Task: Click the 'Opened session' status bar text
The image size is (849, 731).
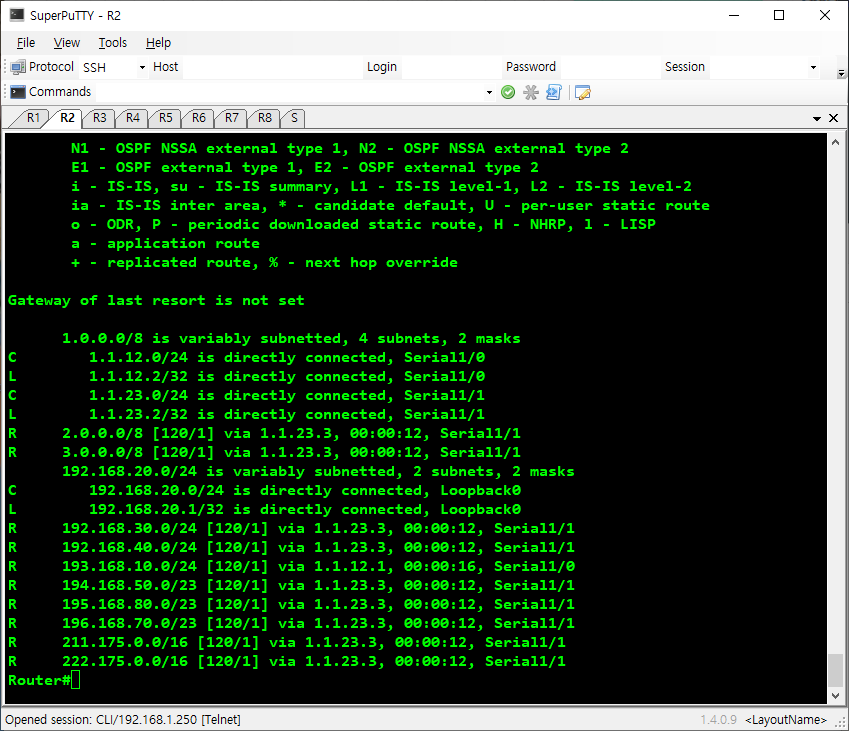Action: (123, 720)
